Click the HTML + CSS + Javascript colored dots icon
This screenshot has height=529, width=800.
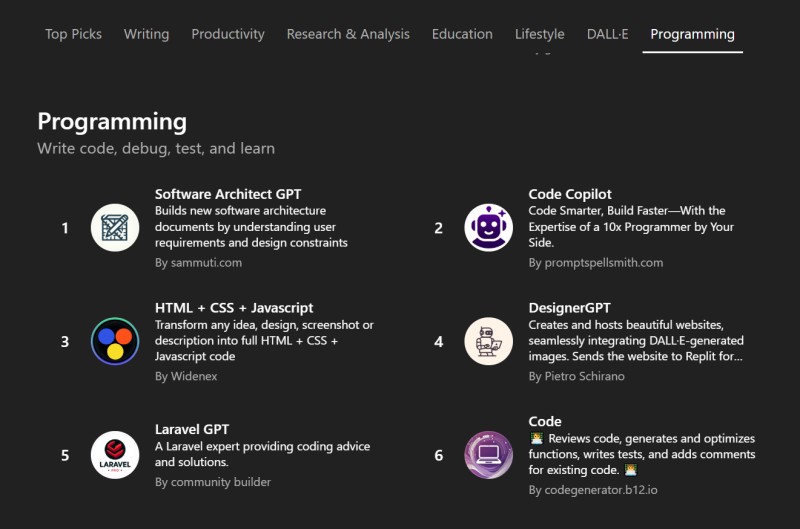[115, 341]
